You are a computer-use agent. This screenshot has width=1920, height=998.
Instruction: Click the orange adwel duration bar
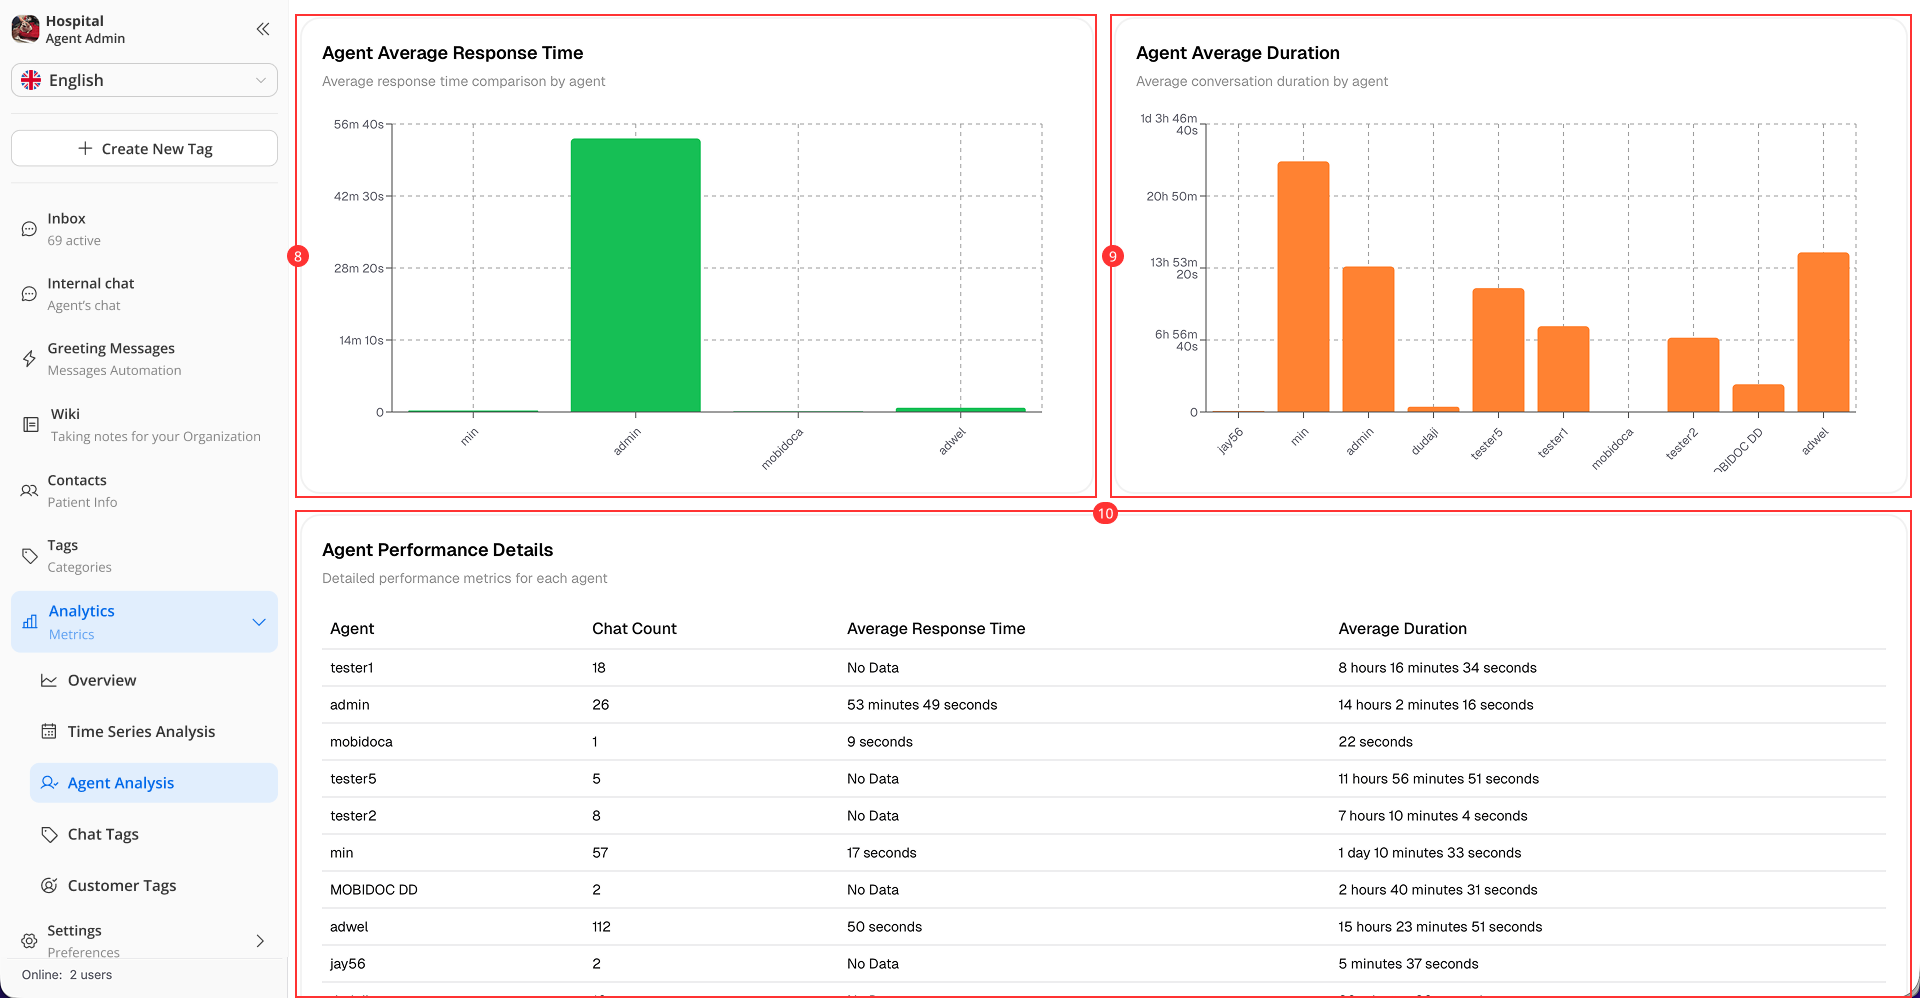pos(1822,332)
